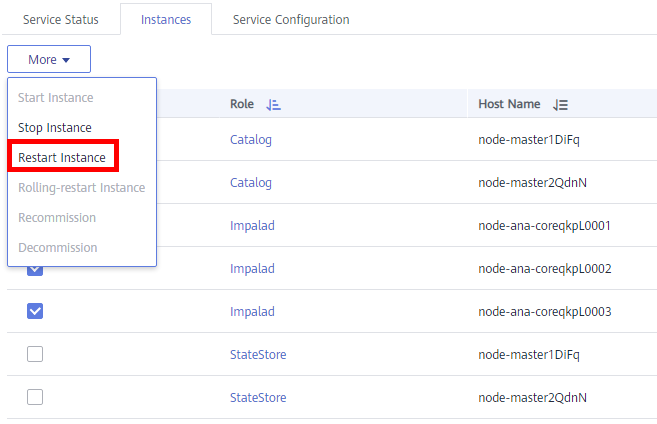Screen dimensions: 657x424
Task: Switch to the Service Status tab
Action: coord(61,20)
